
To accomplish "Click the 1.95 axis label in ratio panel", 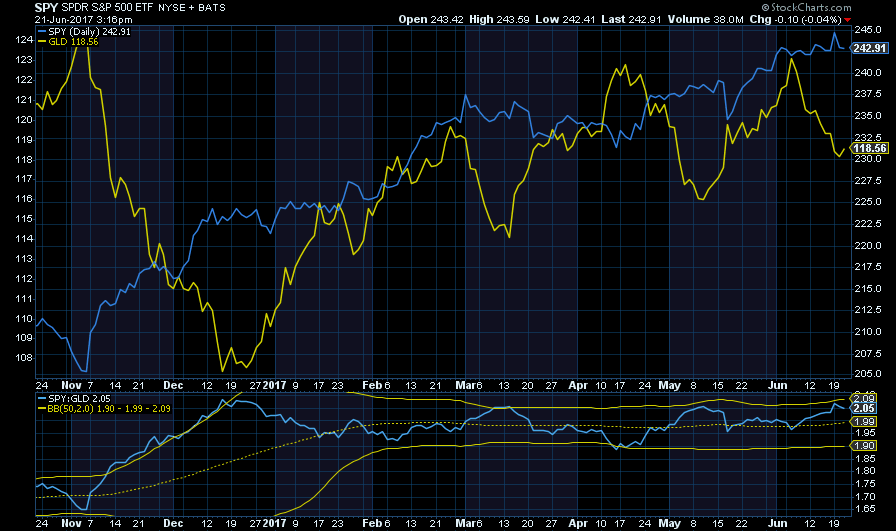I will pyautogui.click(x=865, y=433).
